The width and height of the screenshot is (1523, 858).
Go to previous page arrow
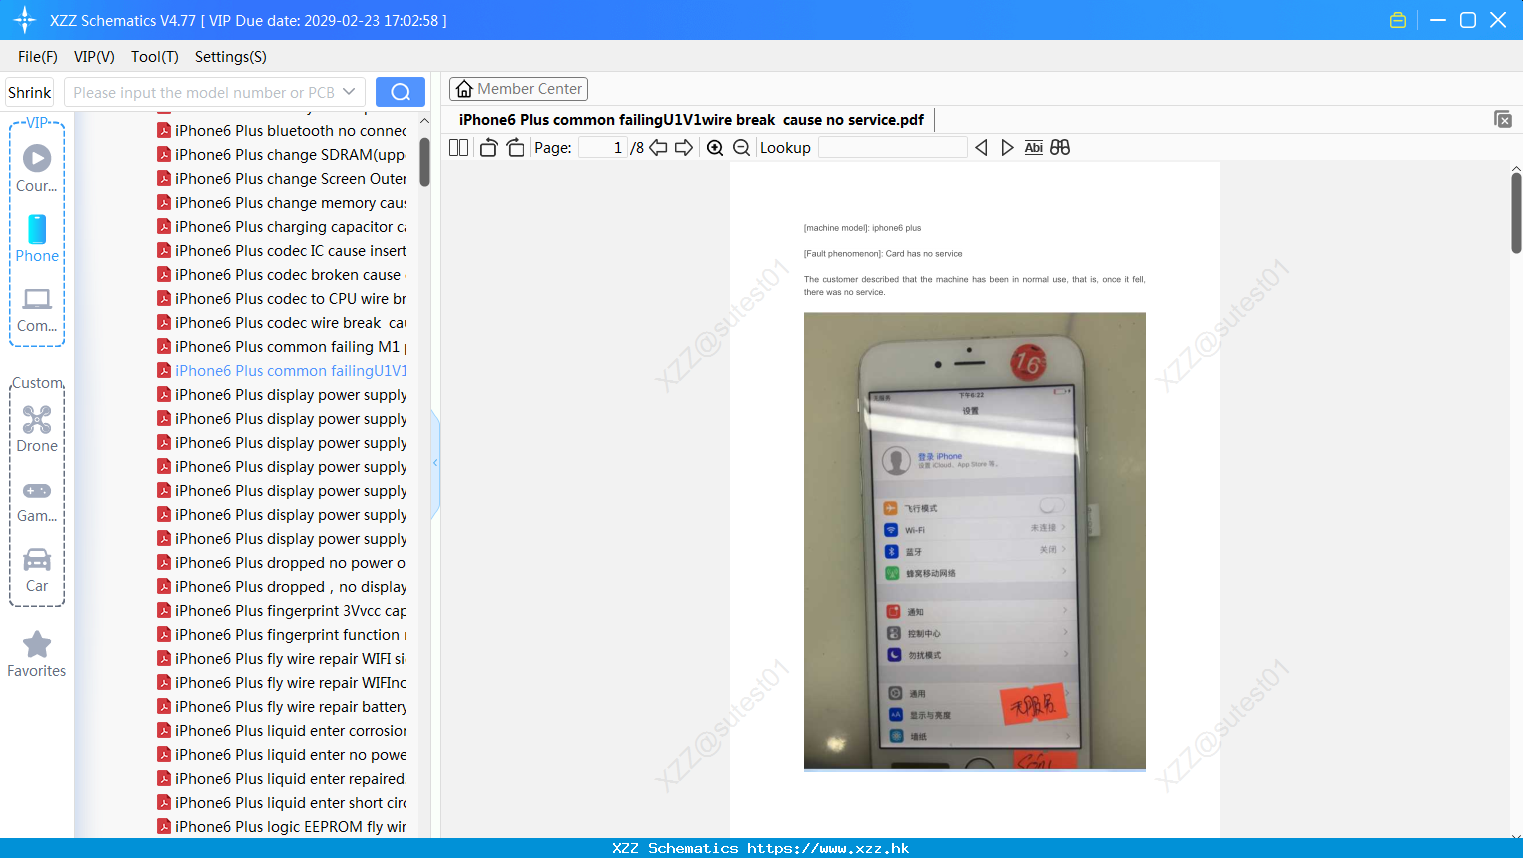click(x=658, y=148)
